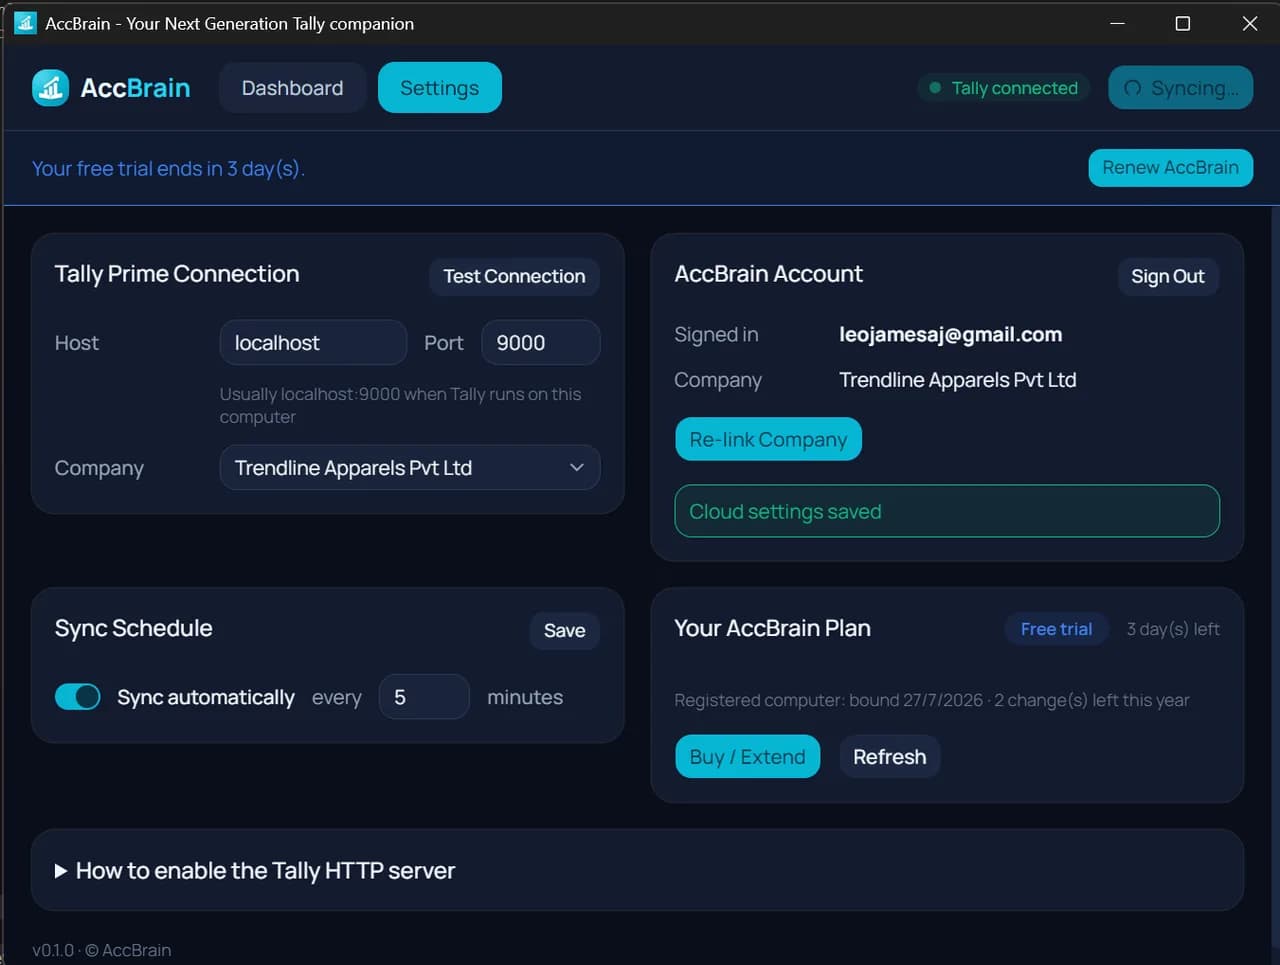Image resolution: width=1280 pixels, height=965 pixels.
Task: Click the Company dropdown chevron arrow
Action: [x=576, y=468]
